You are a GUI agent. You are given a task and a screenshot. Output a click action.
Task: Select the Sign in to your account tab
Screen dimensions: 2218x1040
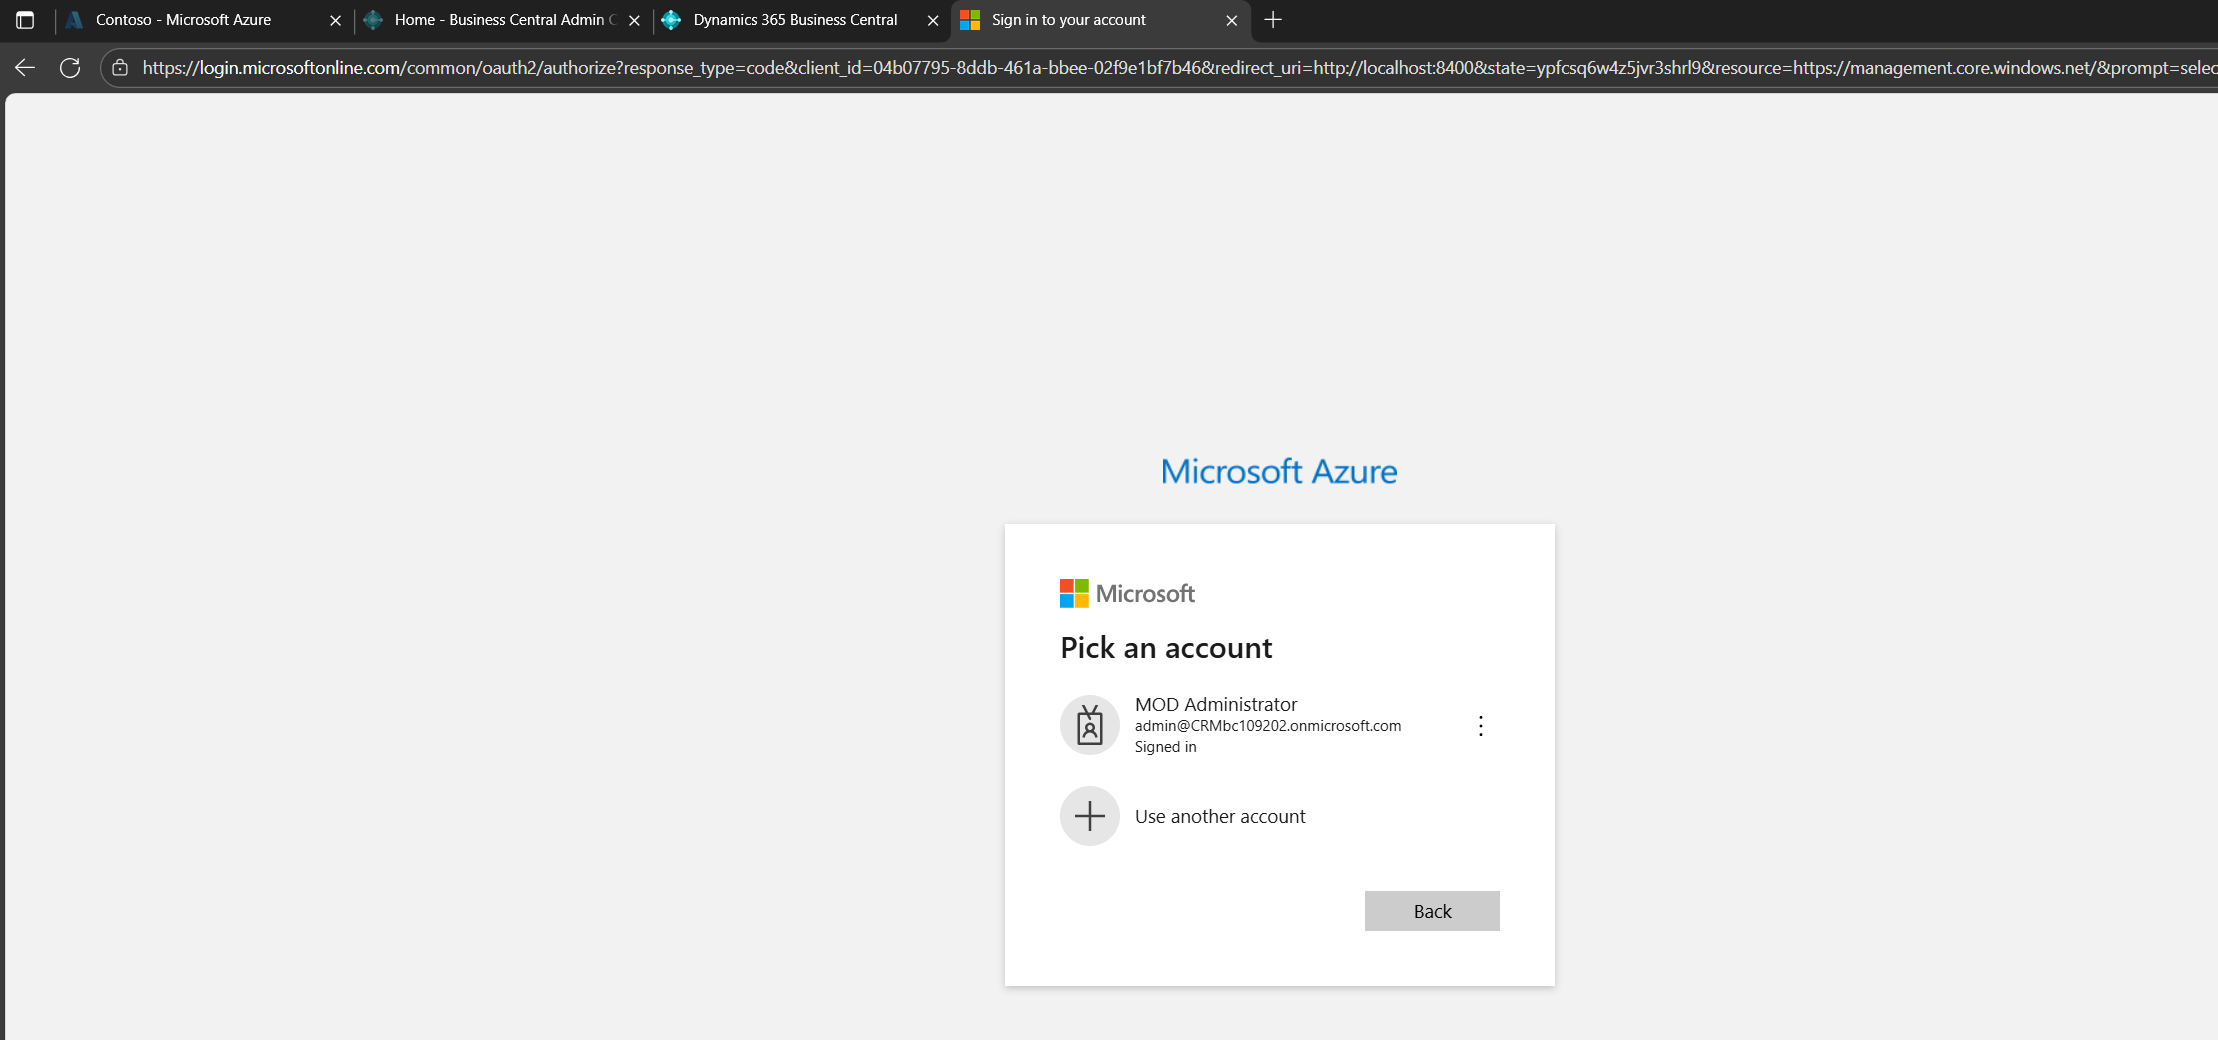tap(1100, 20)
